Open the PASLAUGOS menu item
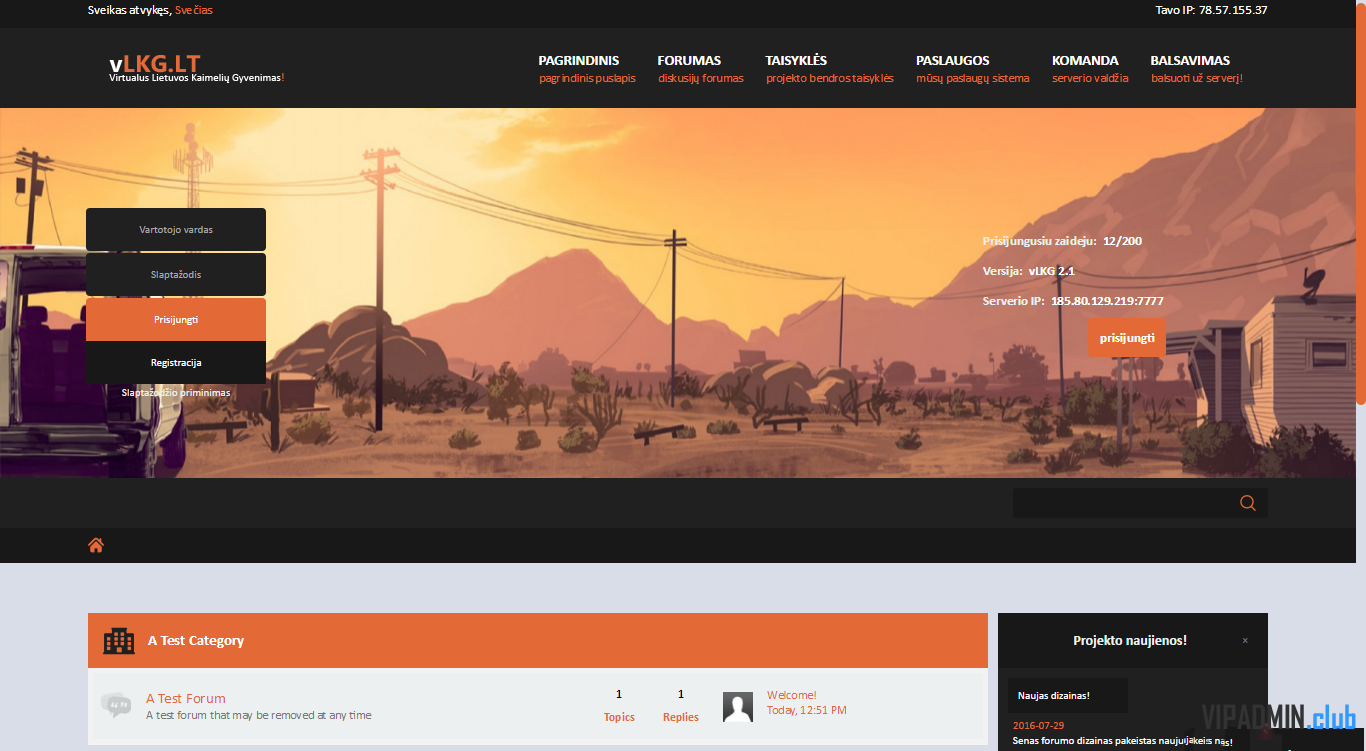The image size is (1366, 751). tap(972, 68)
